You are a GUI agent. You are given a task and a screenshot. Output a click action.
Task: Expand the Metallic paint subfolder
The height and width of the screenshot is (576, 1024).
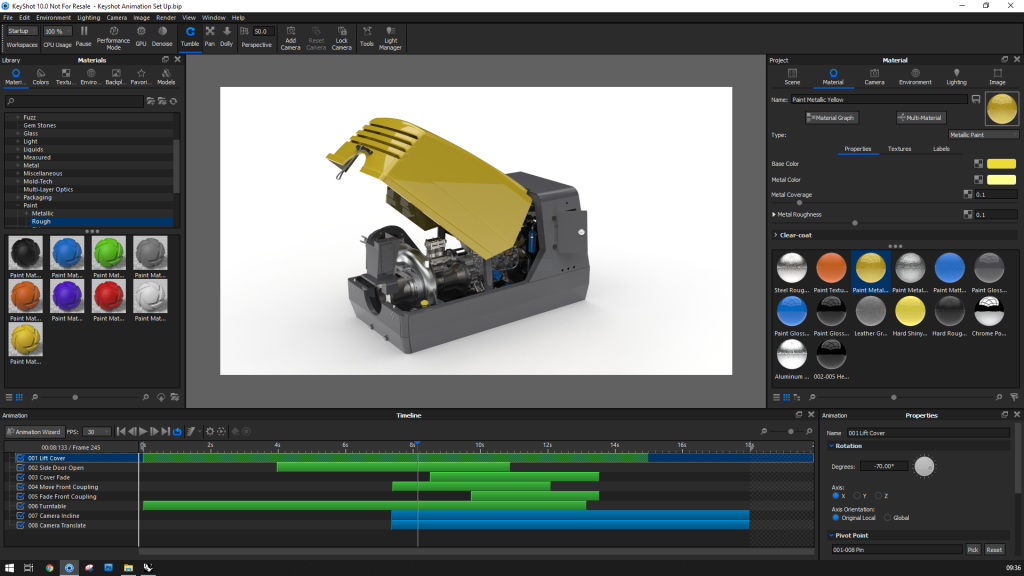(26, 214)
